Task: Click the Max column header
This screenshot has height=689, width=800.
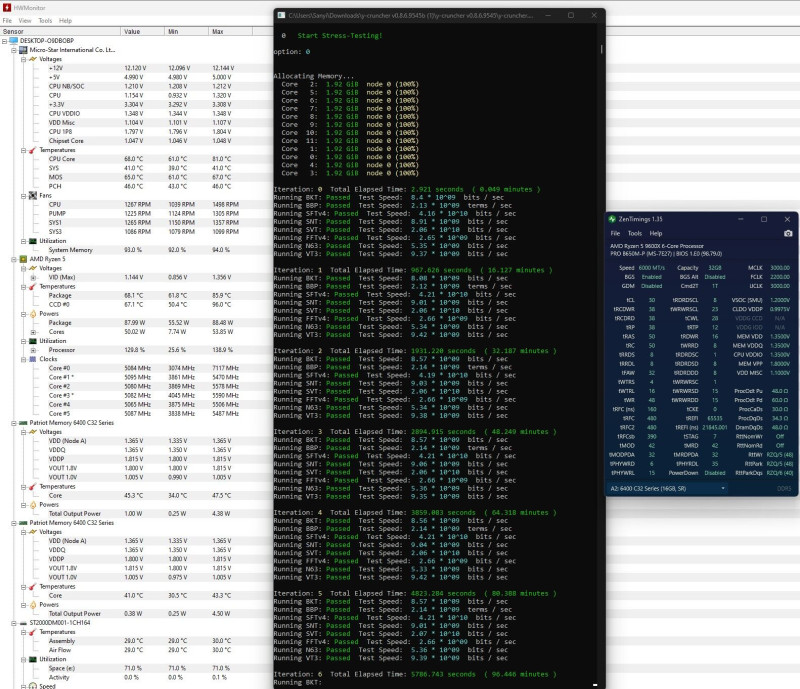Action: (231, 31)
